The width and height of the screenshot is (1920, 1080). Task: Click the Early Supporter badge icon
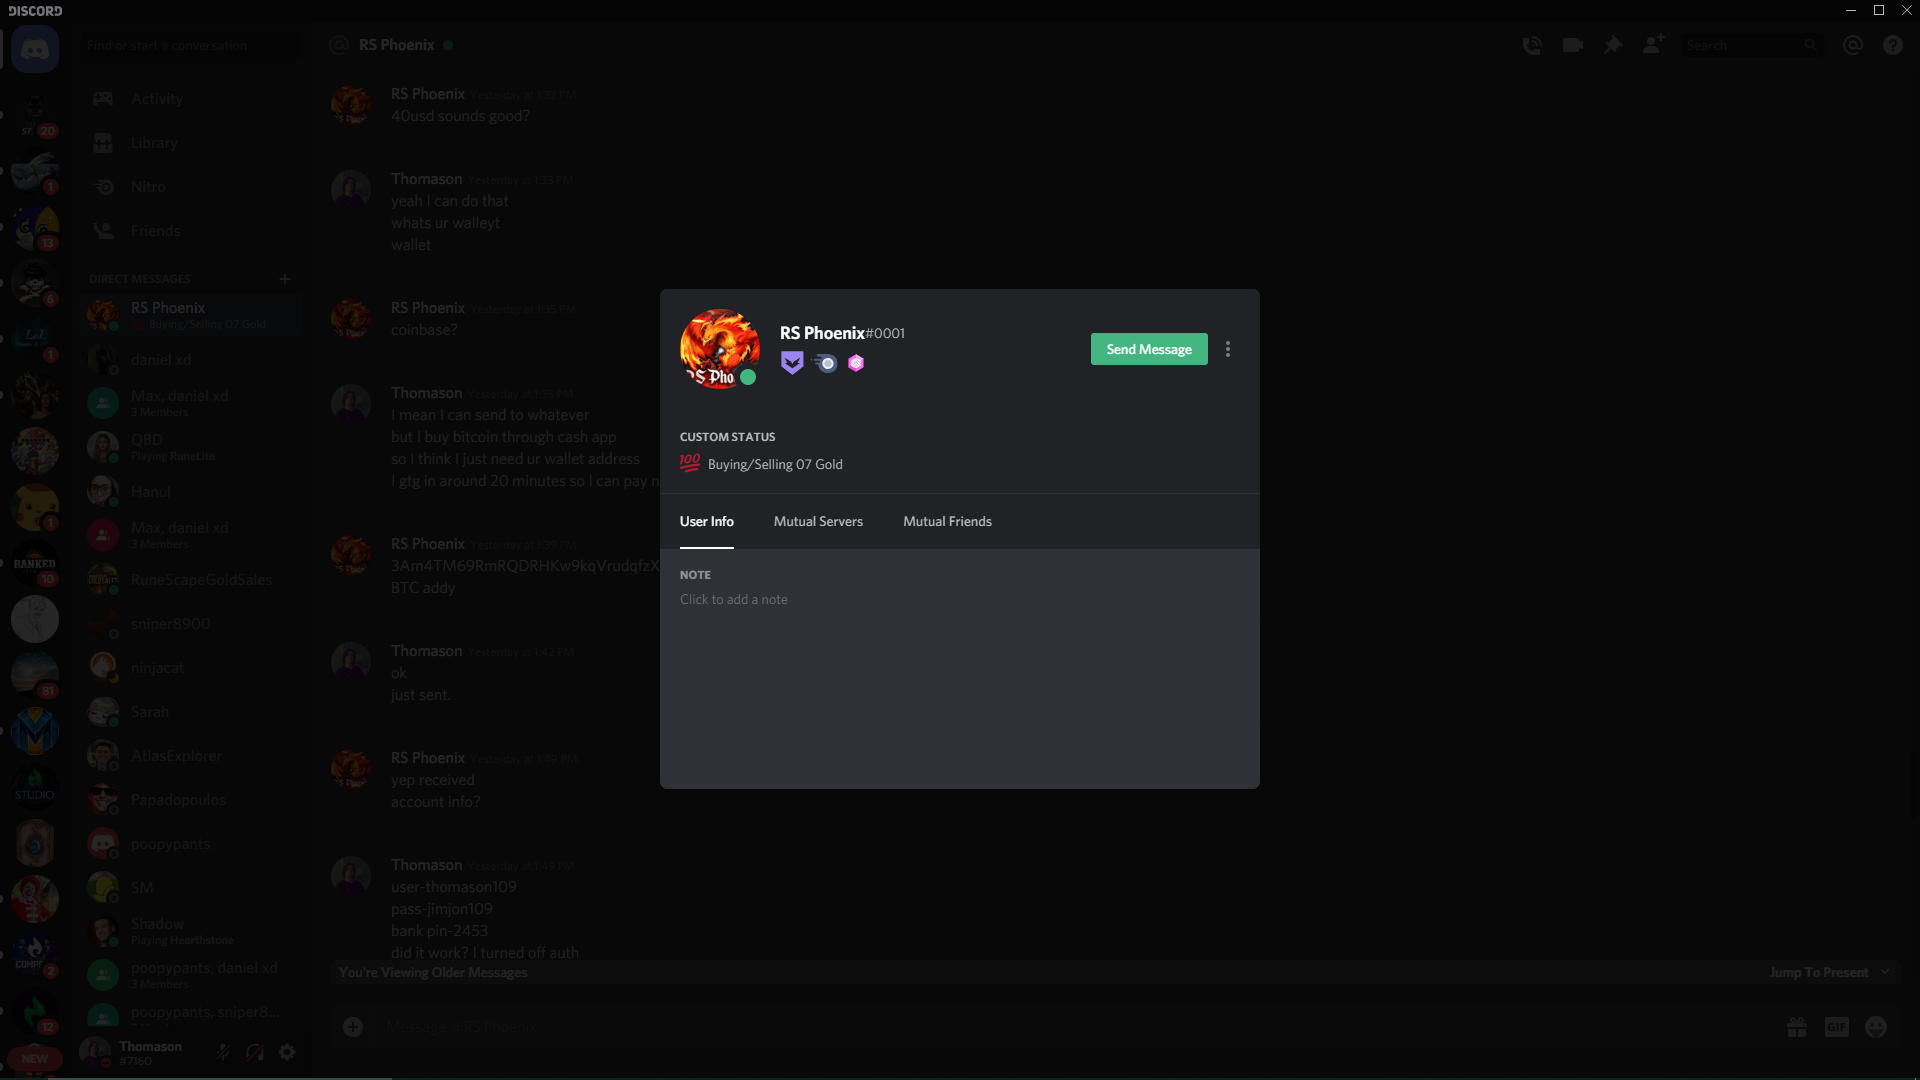[x=825, y=363]
